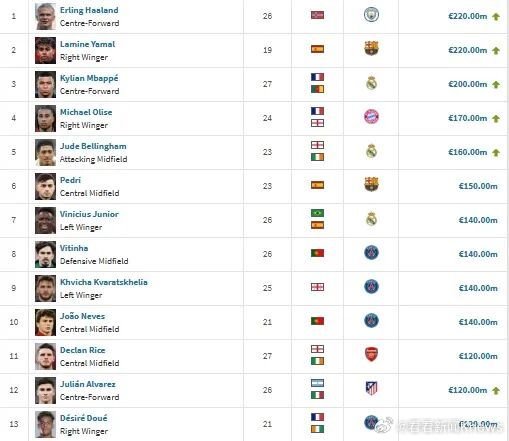
Task: Click green up arrow beside Haaland's value
Action: tap(496, 16)
